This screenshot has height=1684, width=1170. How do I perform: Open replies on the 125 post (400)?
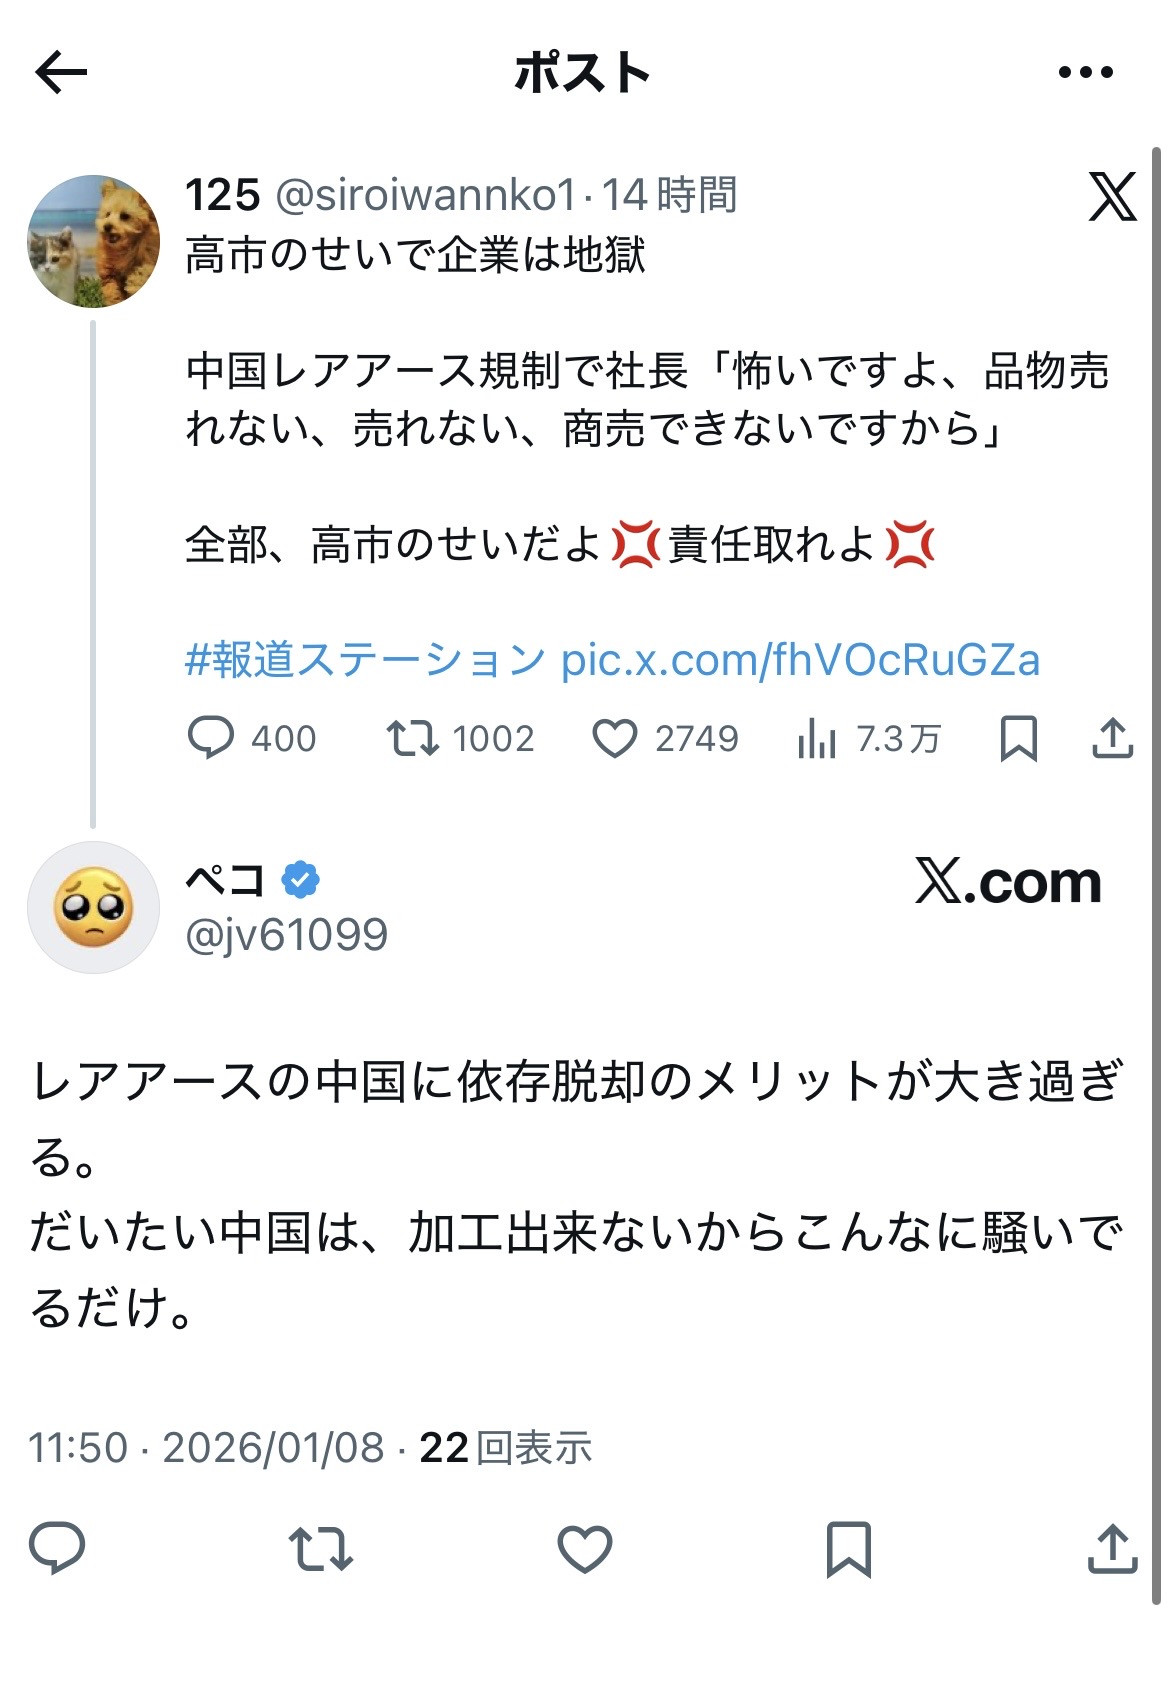[252, 738]
